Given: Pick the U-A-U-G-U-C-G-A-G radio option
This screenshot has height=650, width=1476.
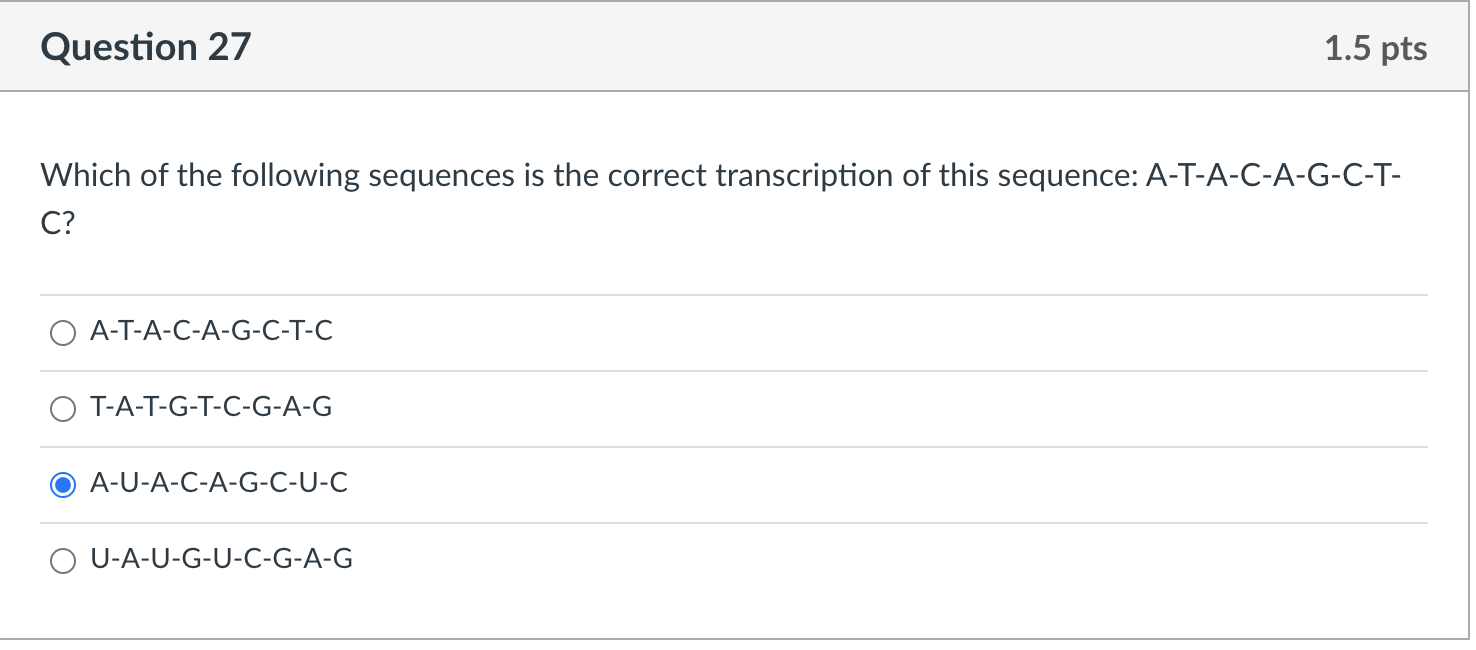Looking at the screenshot, I should (x=62, y=562).
